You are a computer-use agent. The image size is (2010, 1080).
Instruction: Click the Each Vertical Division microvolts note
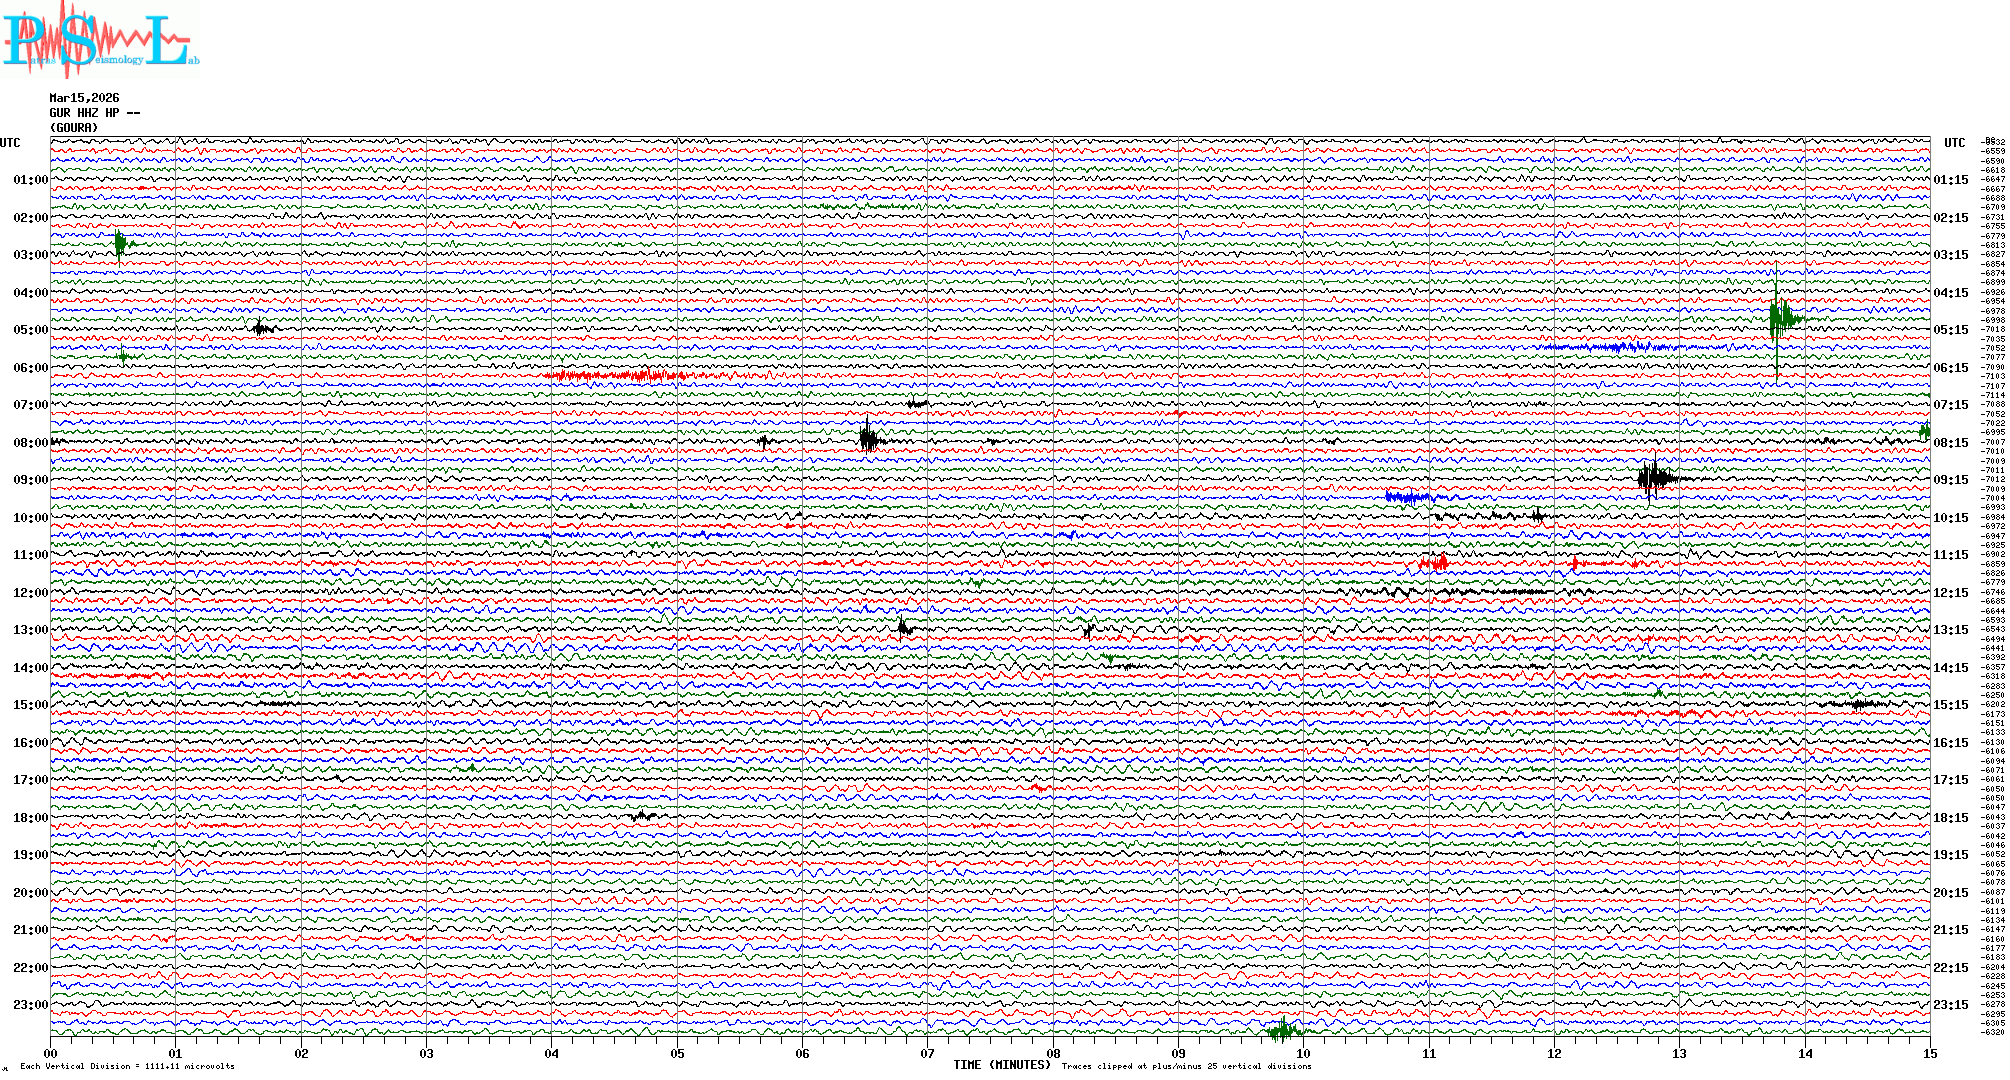click(x=127, y=1066)
